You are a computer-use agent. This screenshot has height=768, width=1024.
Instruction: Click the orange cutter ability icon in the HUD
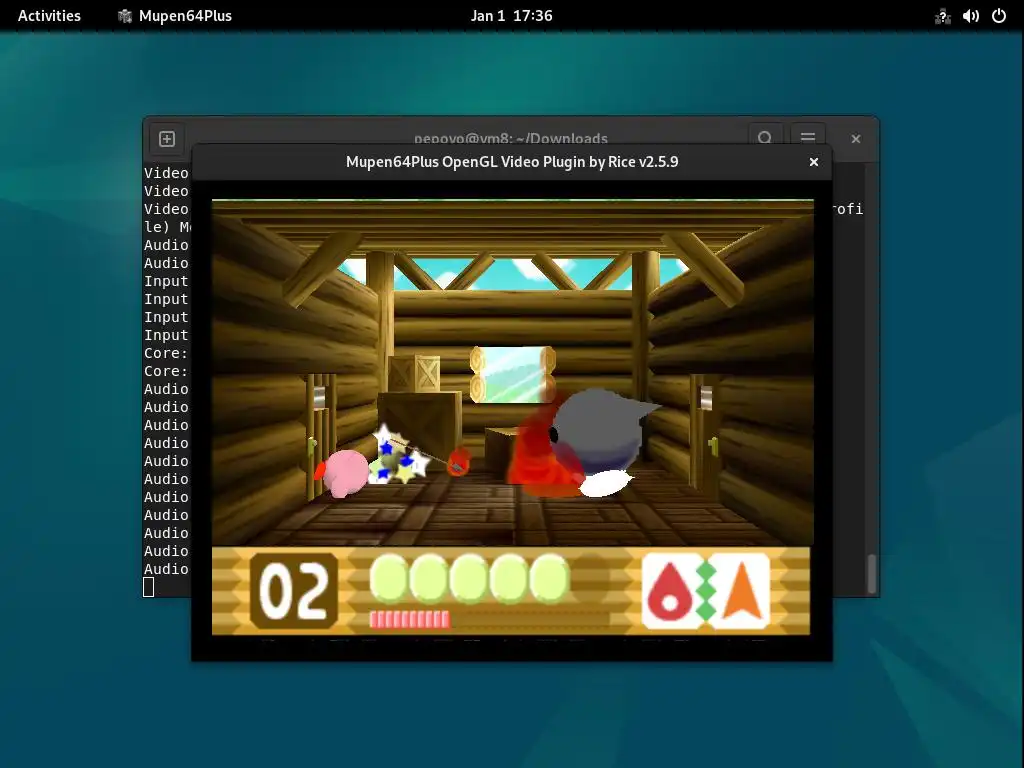coord(742,590)
